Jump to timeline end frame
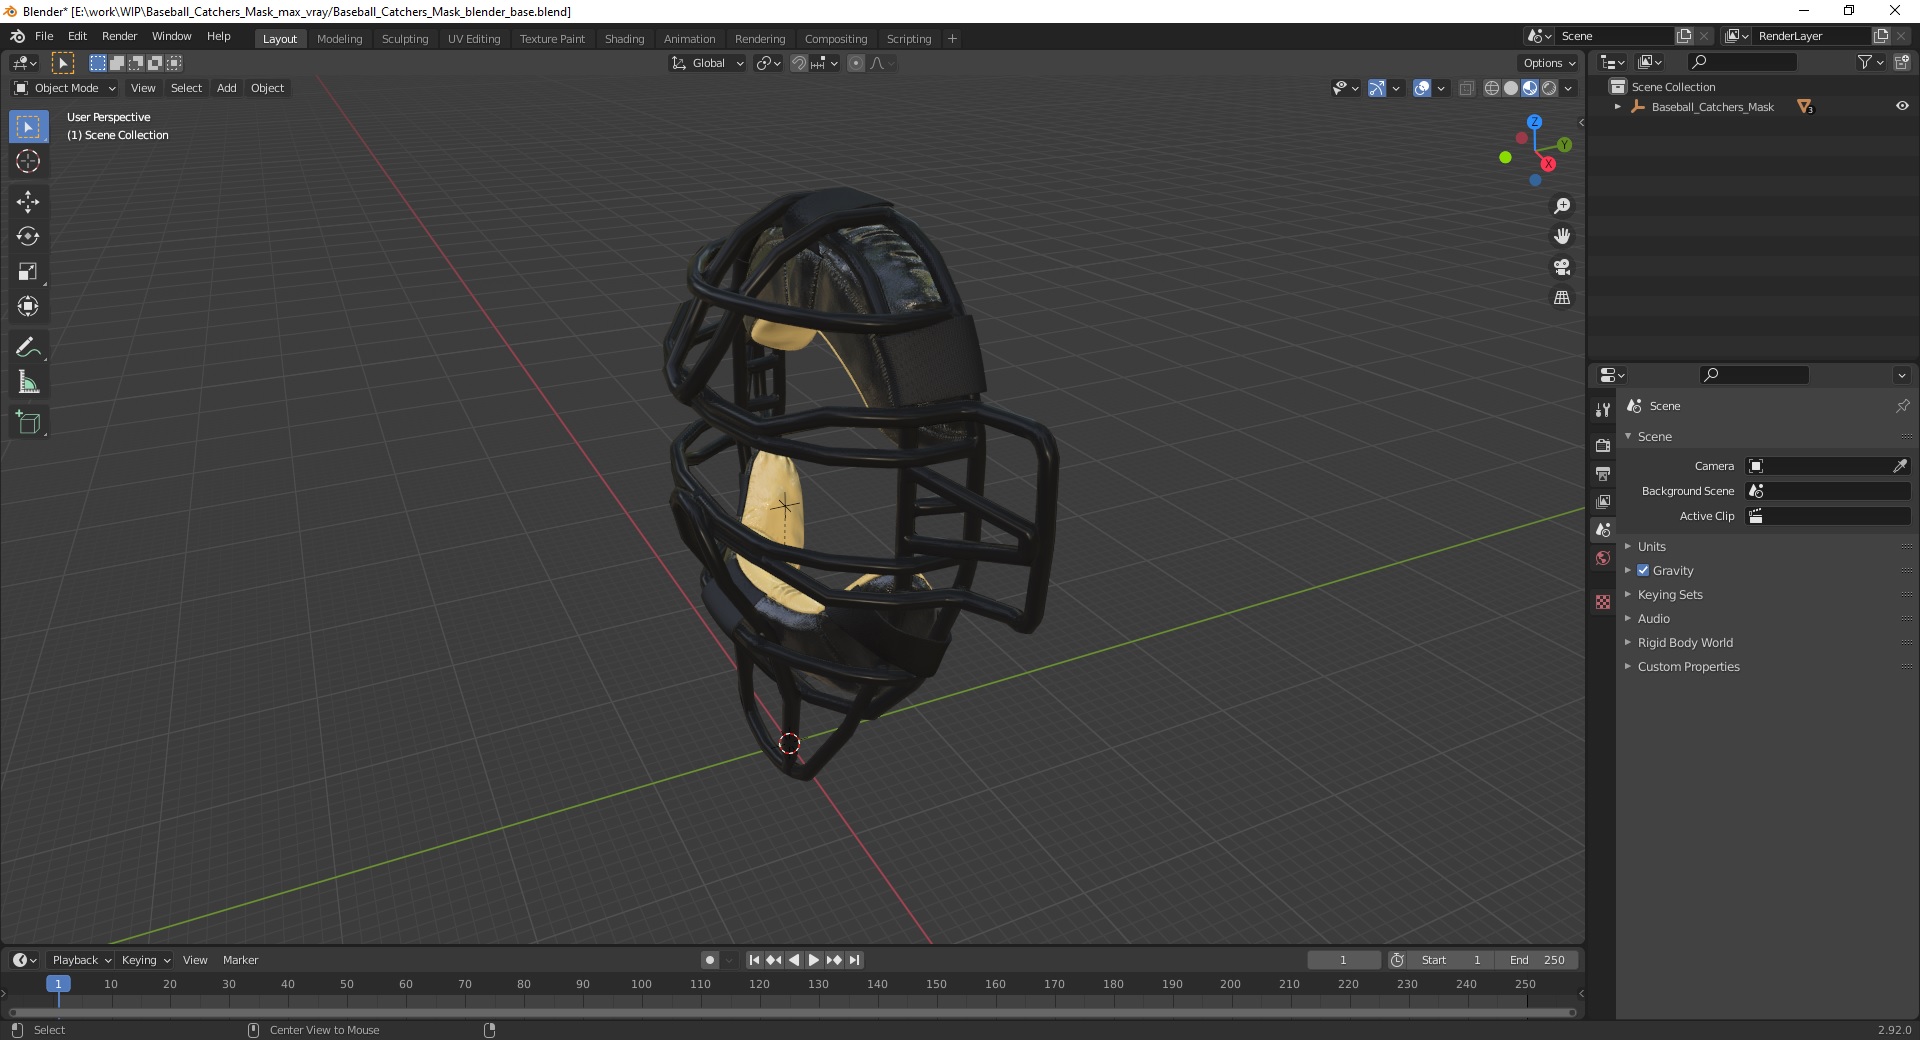This screenshot has width=1920, height=1040. 854,960
